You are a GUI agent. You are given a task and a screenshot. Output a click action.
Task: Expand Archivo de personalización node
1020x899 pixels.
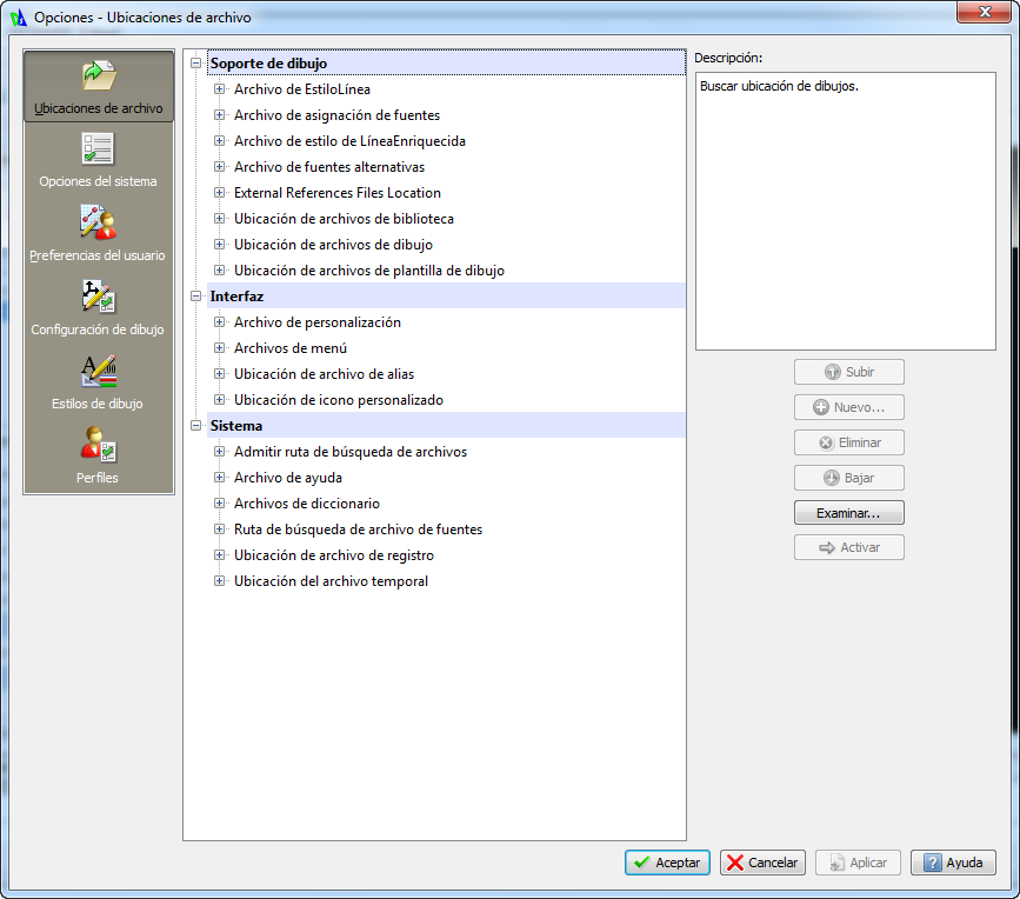click(x=219, y=322)
